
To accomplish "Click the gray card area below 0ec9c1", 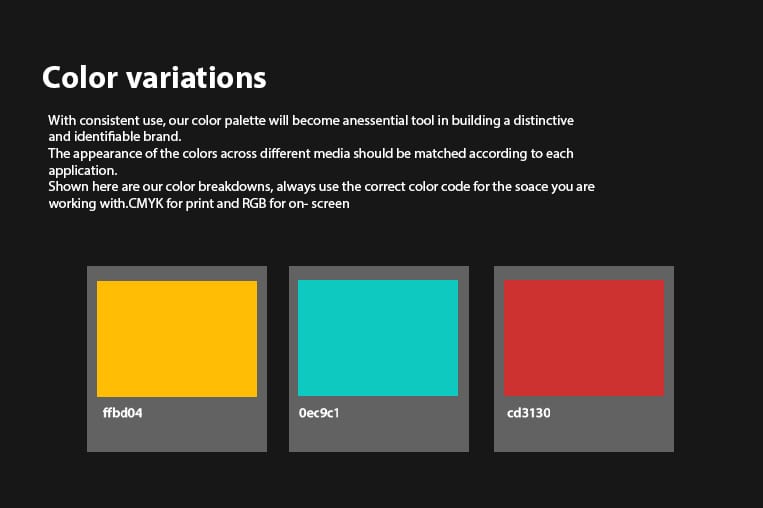I will tap(378, 436).
